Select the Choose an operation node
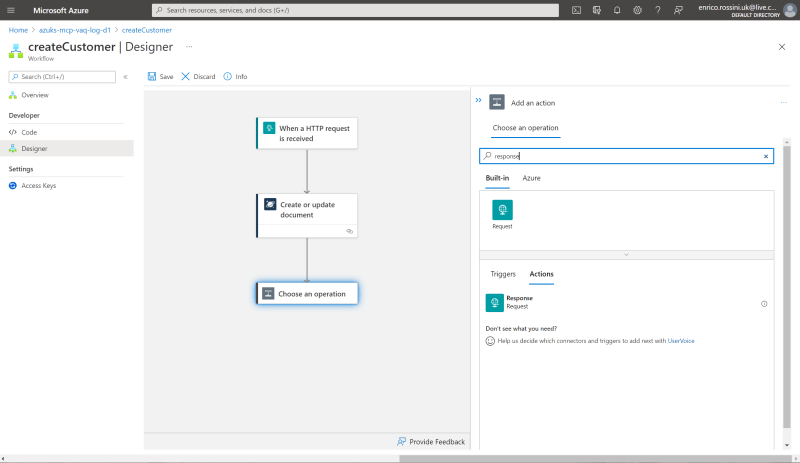The image size is (800, 463). click(x=307, y=294)
